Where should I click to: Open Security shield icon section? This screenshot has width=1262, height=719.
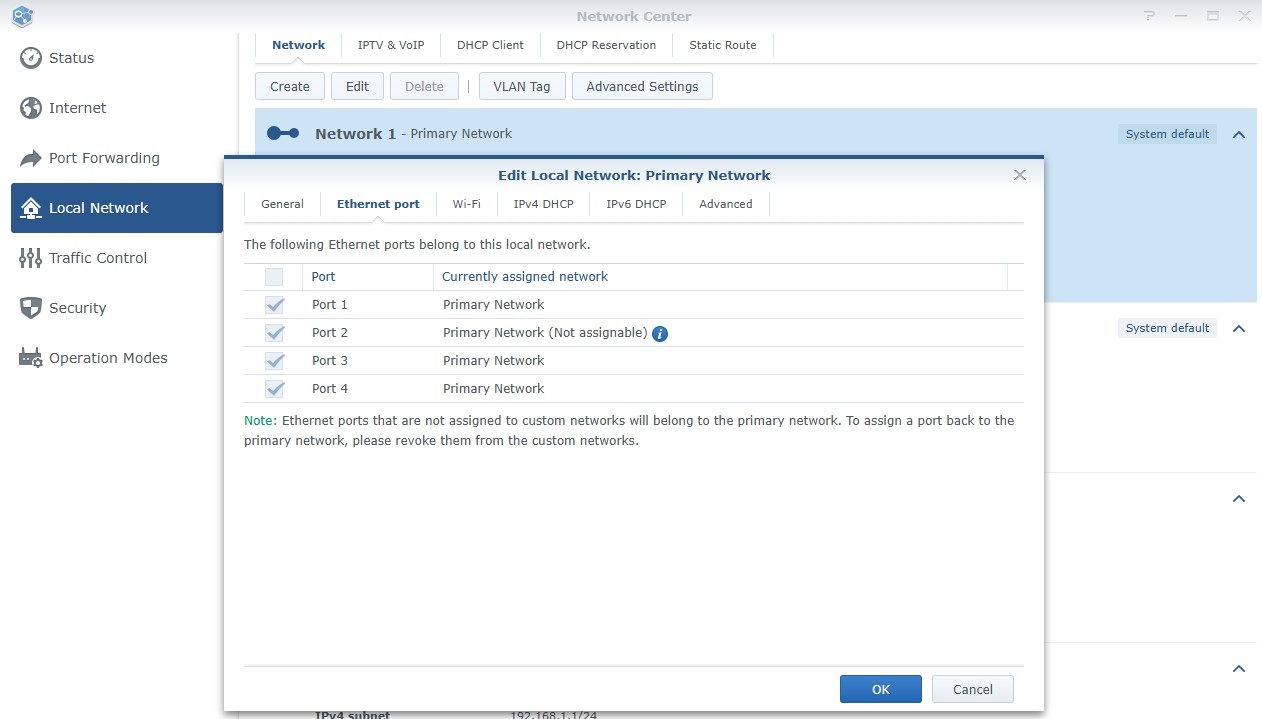[31, 308]
